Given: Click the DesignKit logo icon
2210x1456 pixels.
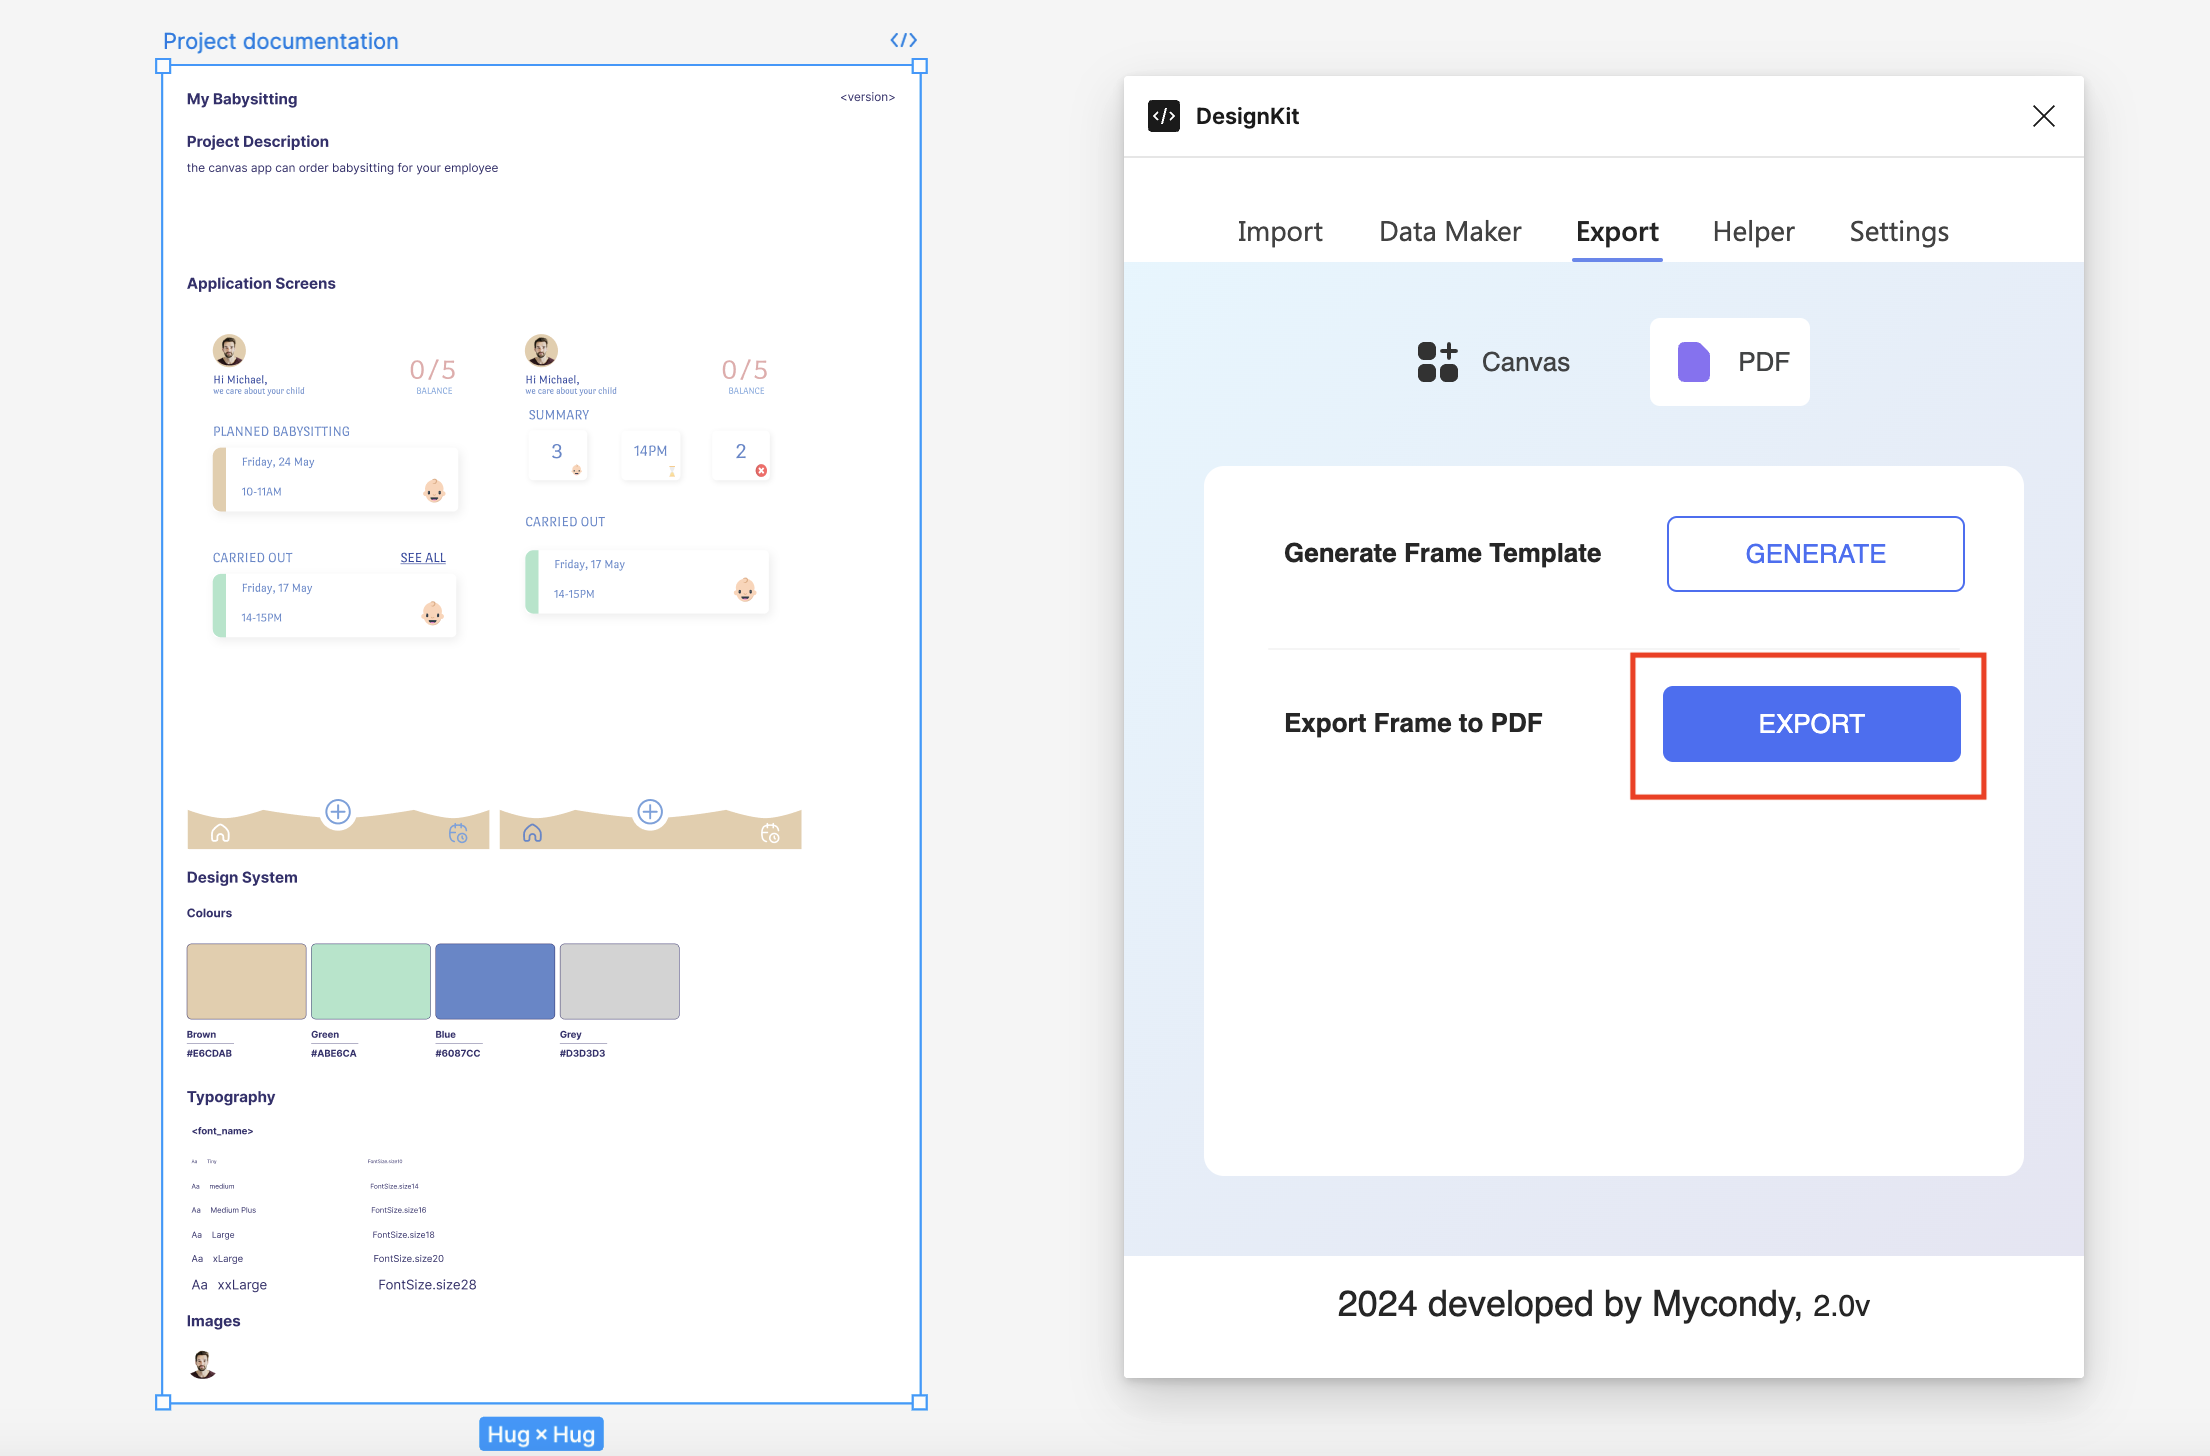Looking at the screenshot, I should click(x=1164, y=116).
